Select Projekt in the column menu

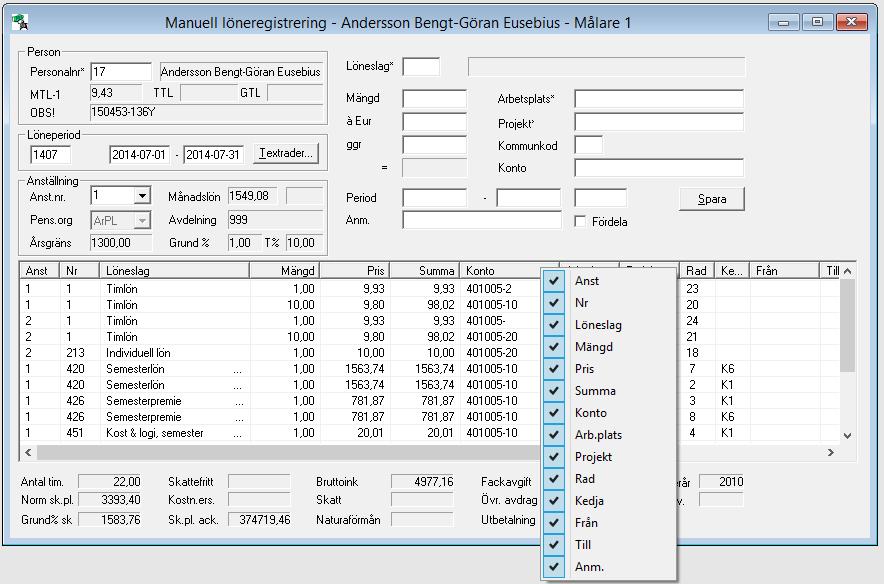click(608, 457)
